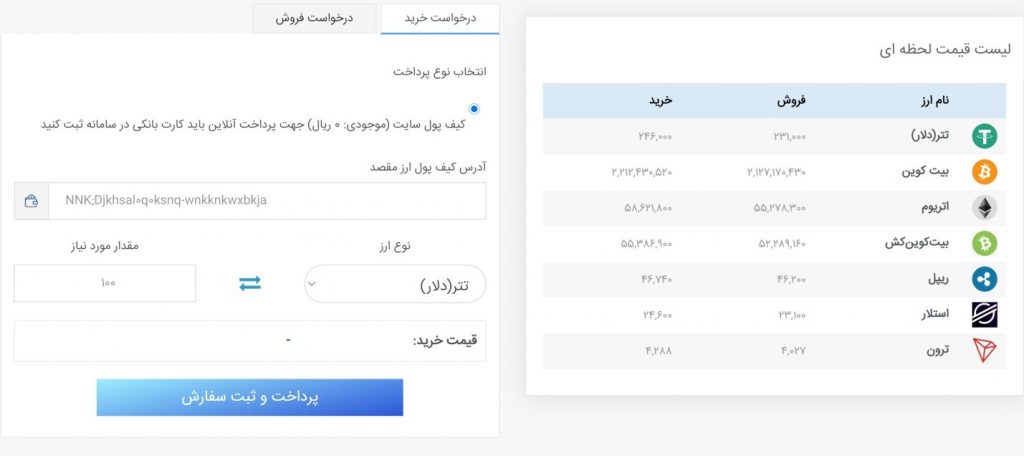Image resolution: width=1024 pixels, height=456 pixels.
Task: Click the Ripple blue icon
Action: (x=984, y=280)
